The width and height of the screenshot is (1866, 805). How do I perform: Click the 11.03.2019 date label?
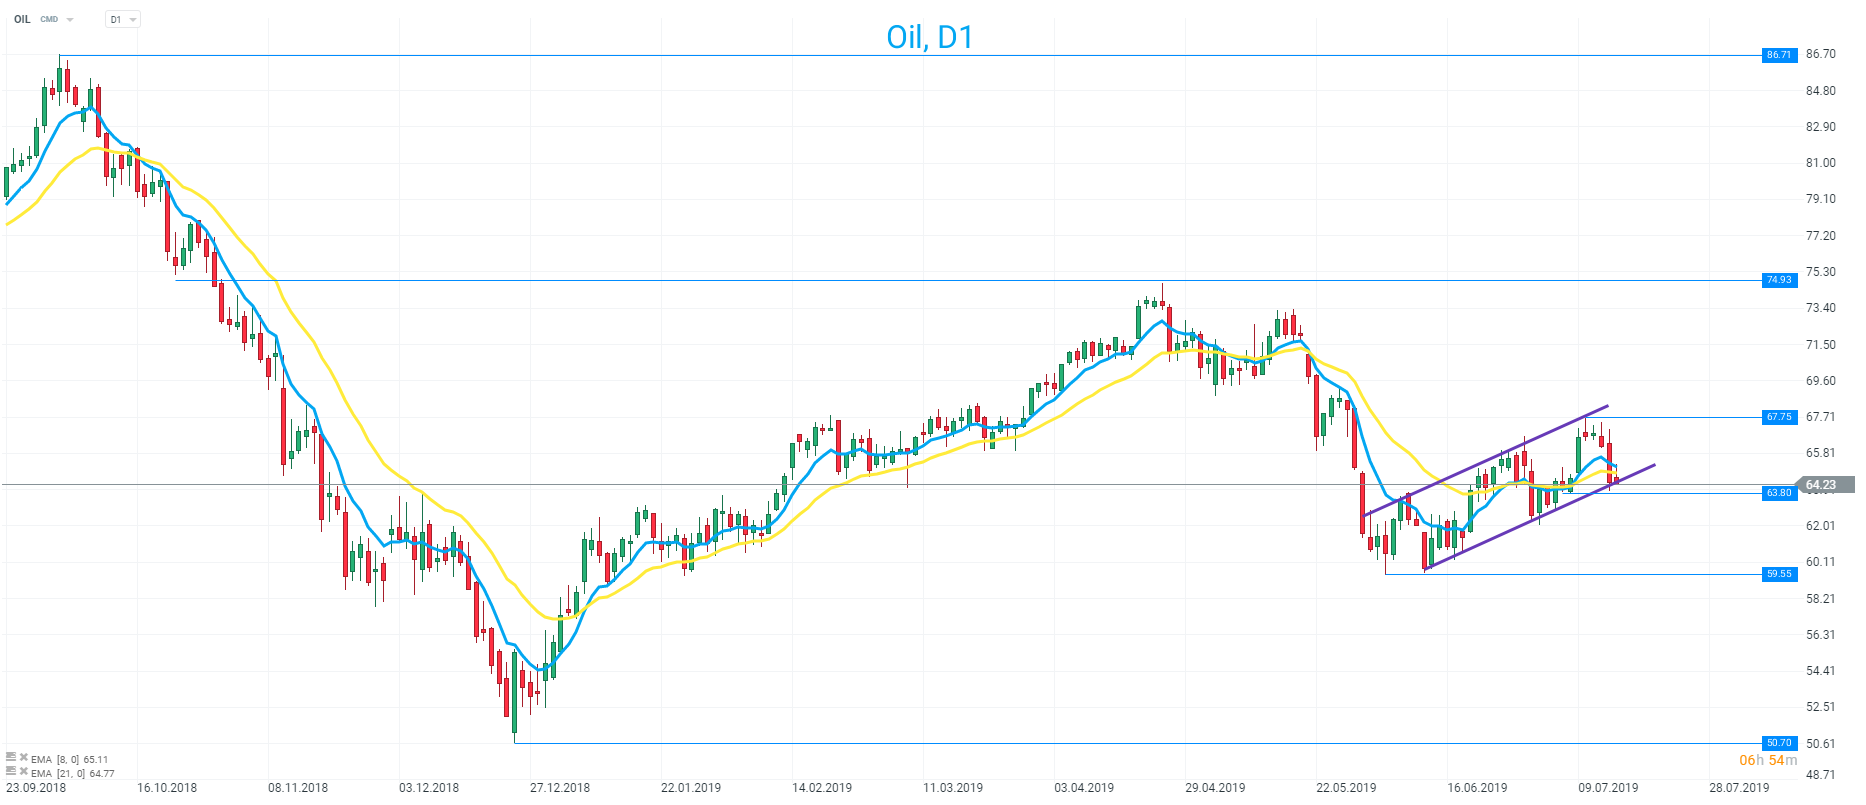pyautogui.click(x=953, y=788)
